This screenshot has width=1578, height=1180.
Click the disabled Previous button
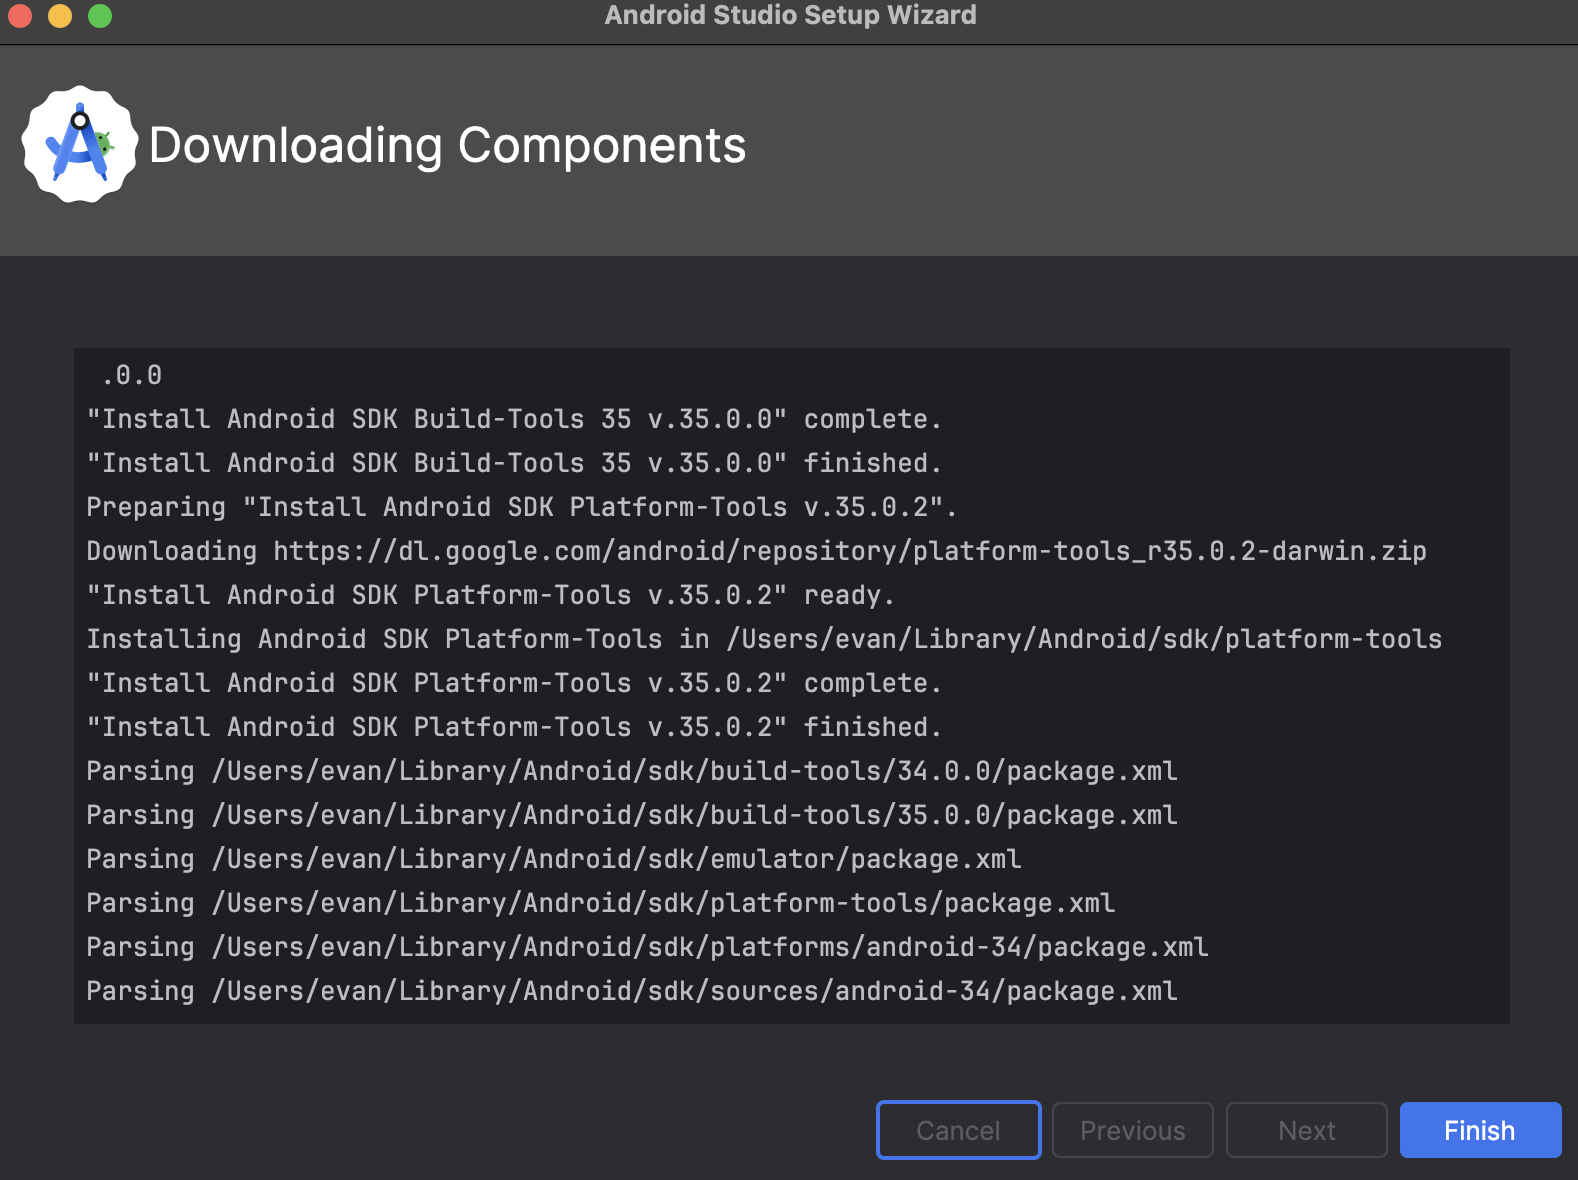(1132, 1130)
